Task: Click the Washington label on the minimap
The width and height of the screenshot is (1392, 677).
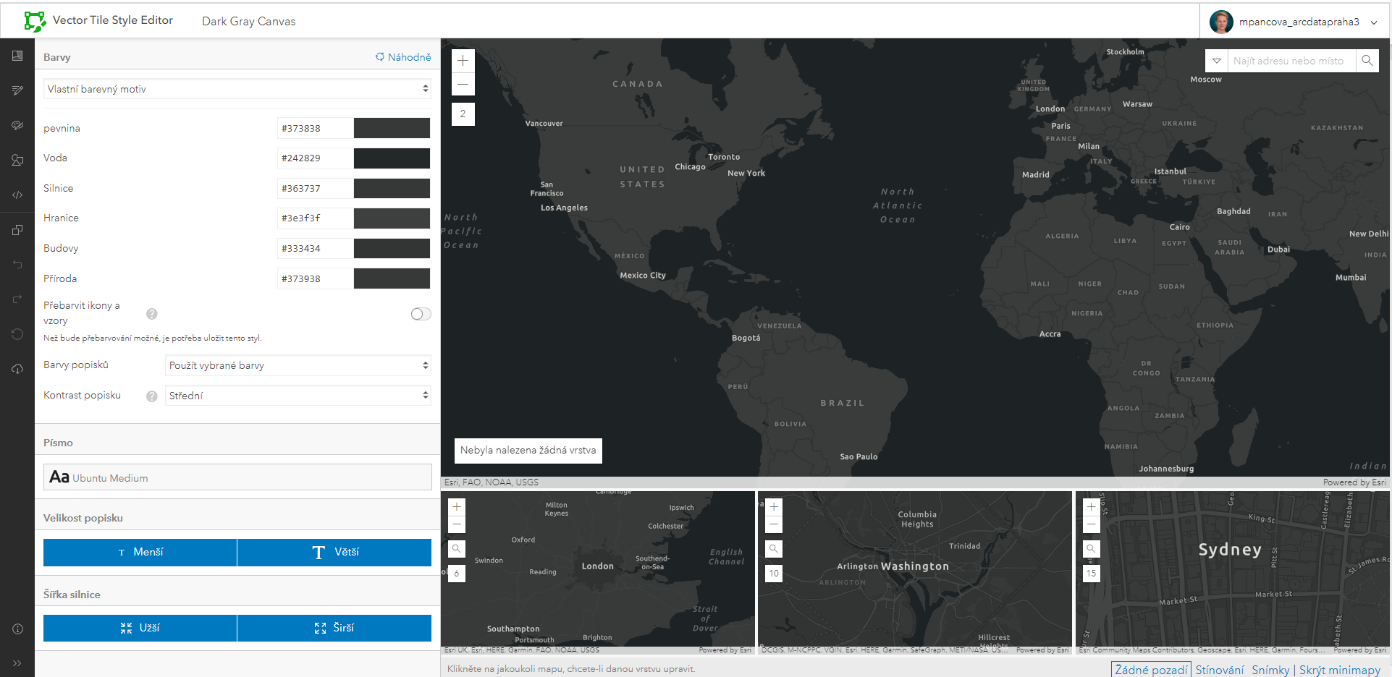Action: [915, 566]
